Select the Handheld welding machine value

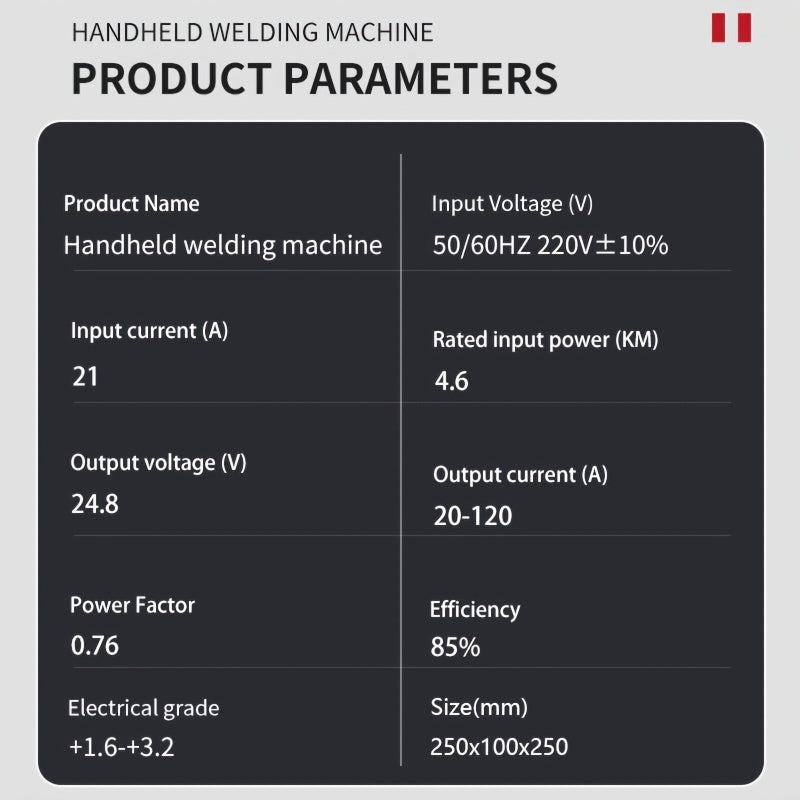coord(223,245)
